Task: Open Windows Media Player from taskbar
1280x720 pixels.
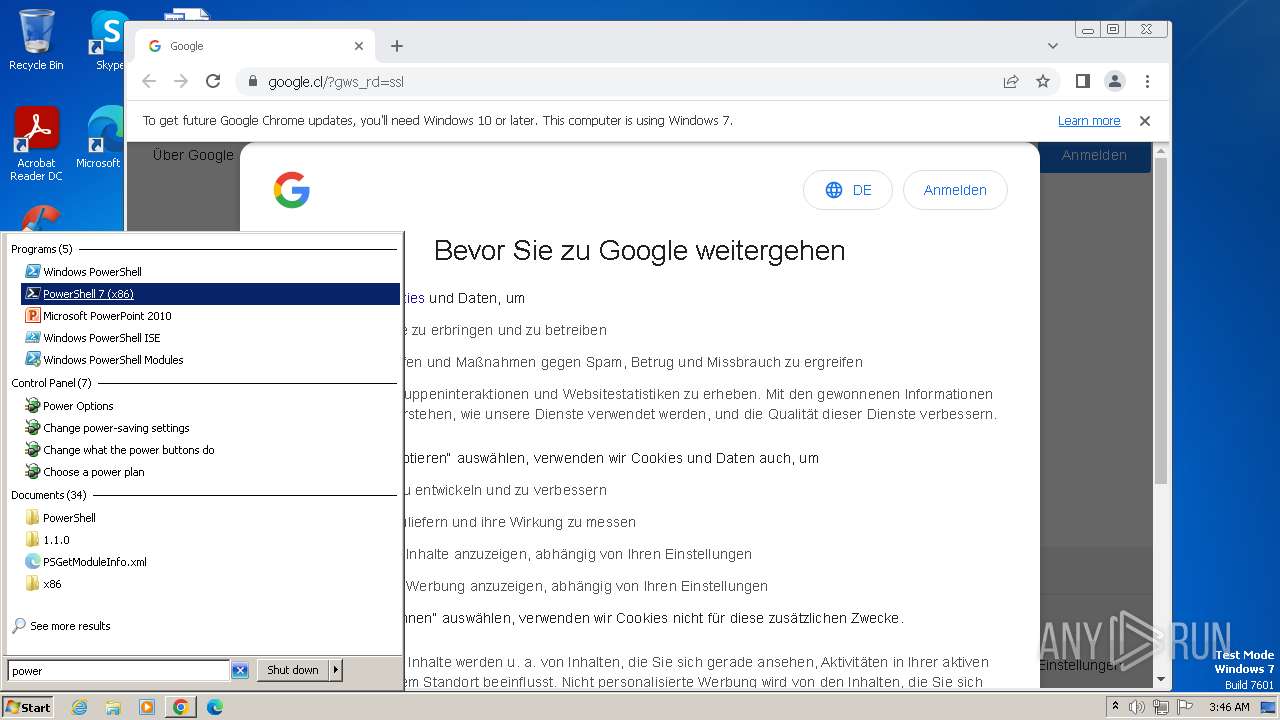Action: point(147,707)
